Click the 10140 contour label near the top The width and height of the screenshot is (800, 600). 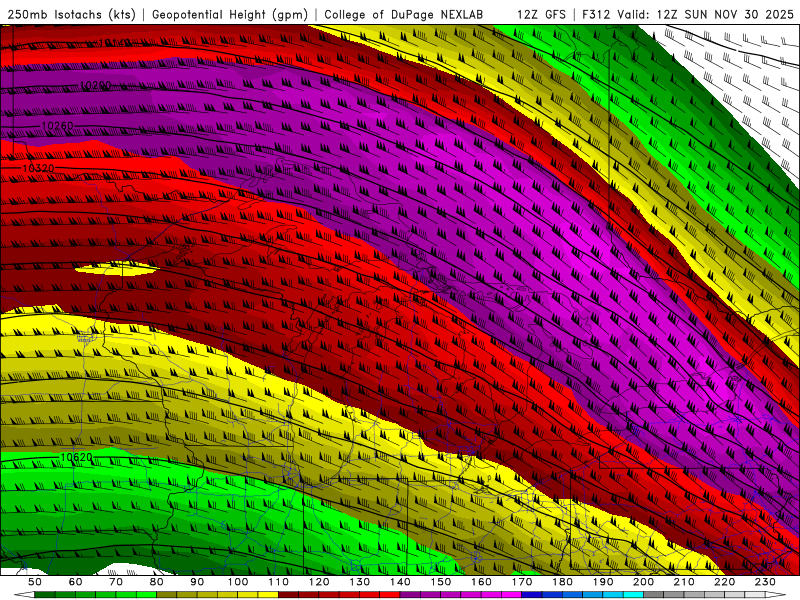[x=114, y=43]
